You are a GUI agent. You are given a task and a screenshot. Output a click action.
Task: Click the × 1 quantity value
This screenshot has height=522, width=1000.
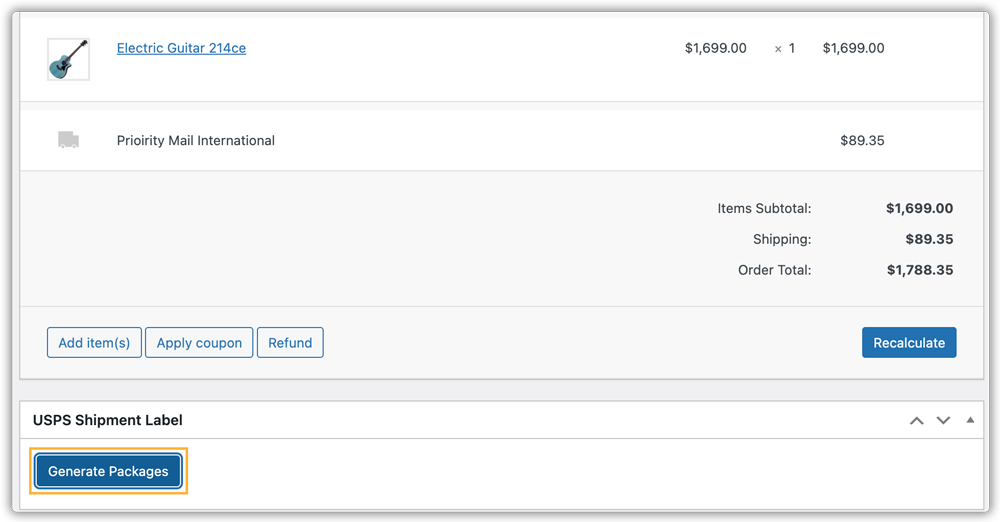point(785,48)
